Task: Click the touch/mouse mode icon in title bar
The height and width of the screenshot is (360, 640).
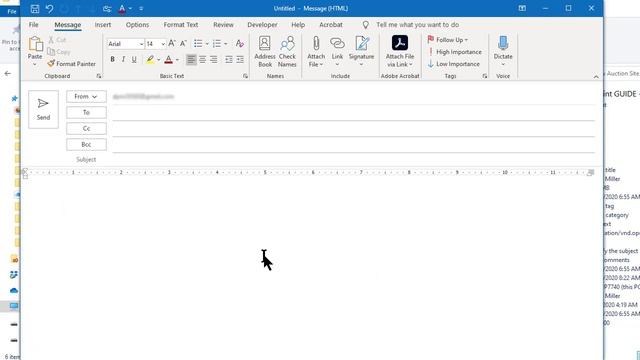Action: coord(107,9)
